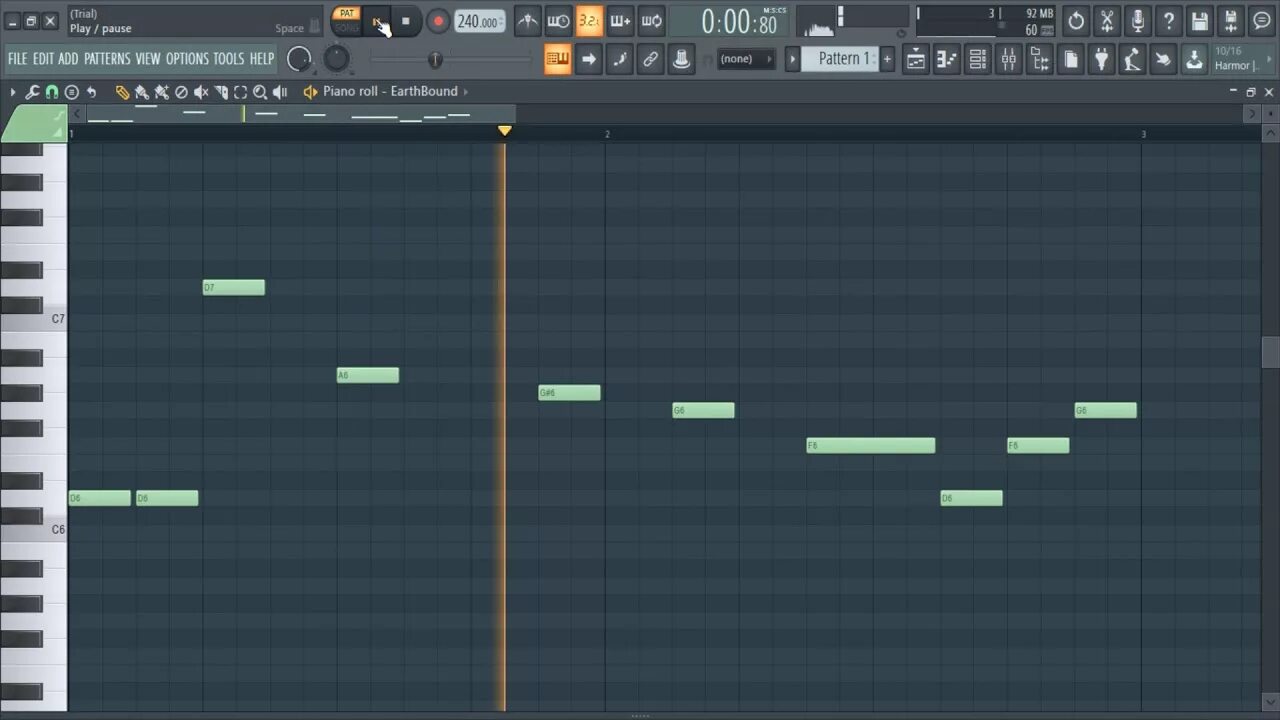Select the Delete tool
The width and height of the screenshot is (1280, 720).
[x=181, y=92]
